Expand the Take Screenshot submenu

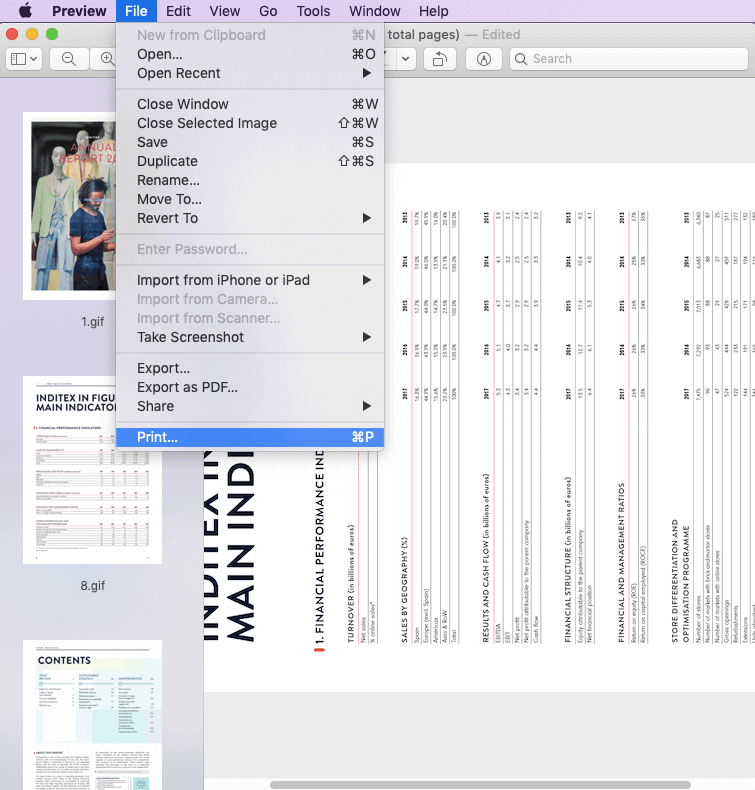tap(366, 337)
